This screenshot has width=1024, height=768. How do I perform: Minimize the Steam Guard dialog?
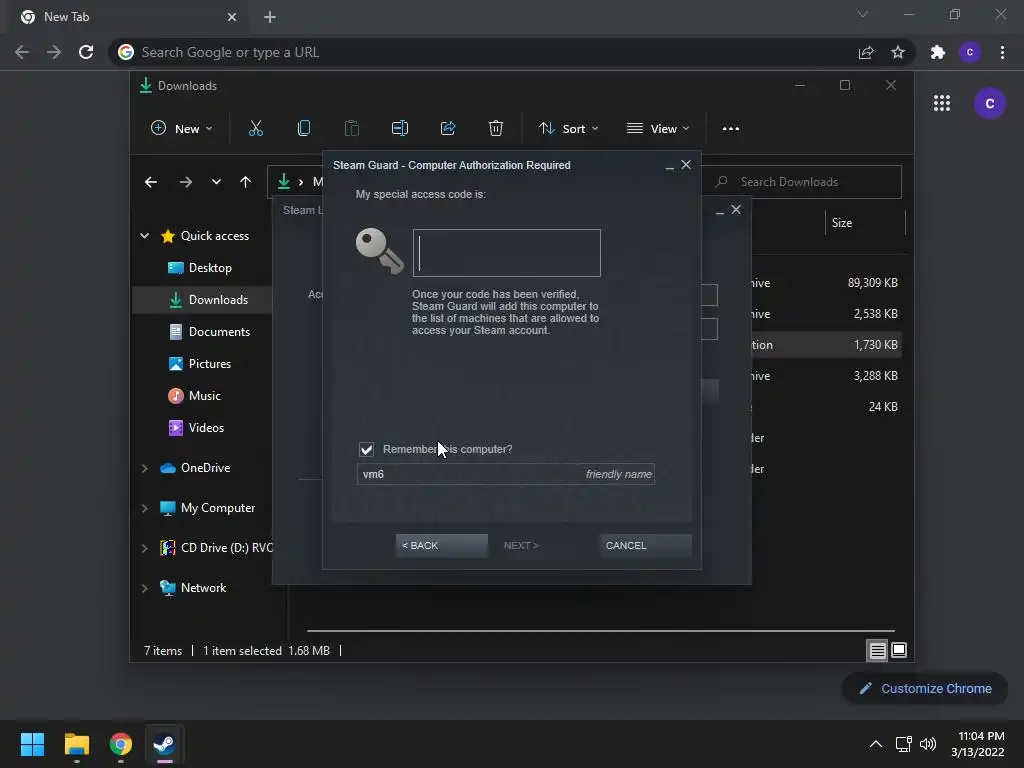669,166
